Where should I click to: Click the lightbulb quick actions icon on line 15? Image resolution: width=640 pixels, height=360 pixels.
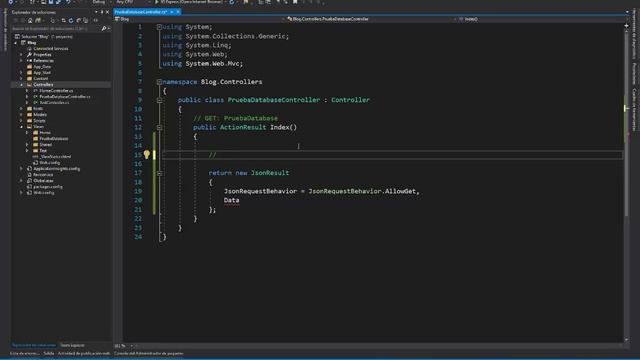pos(147,155)
